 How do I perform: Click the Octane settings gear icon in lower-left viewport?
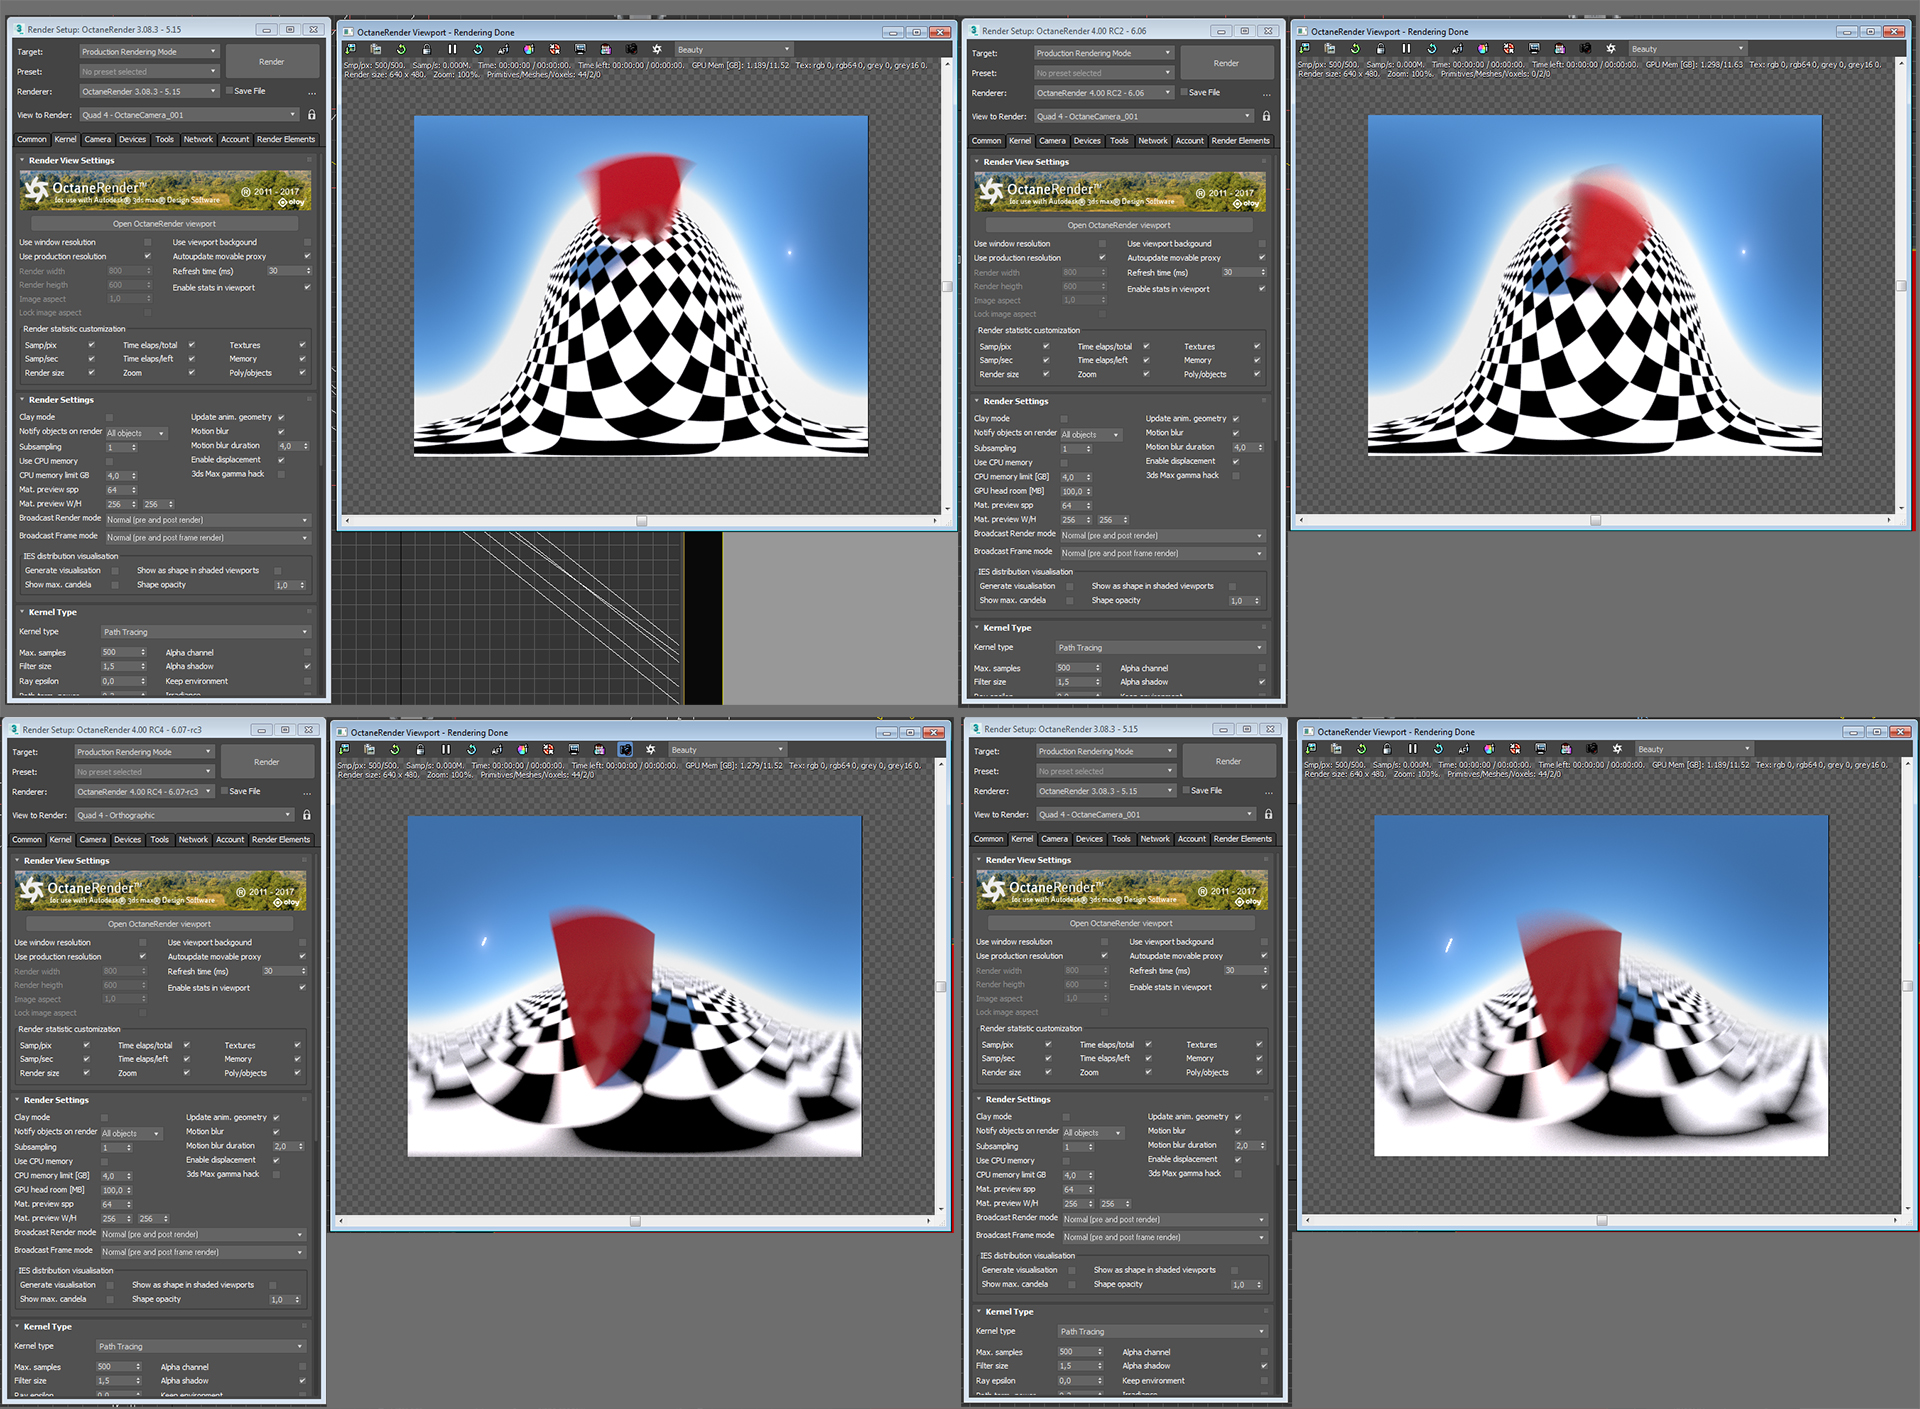tap(650, 749)
